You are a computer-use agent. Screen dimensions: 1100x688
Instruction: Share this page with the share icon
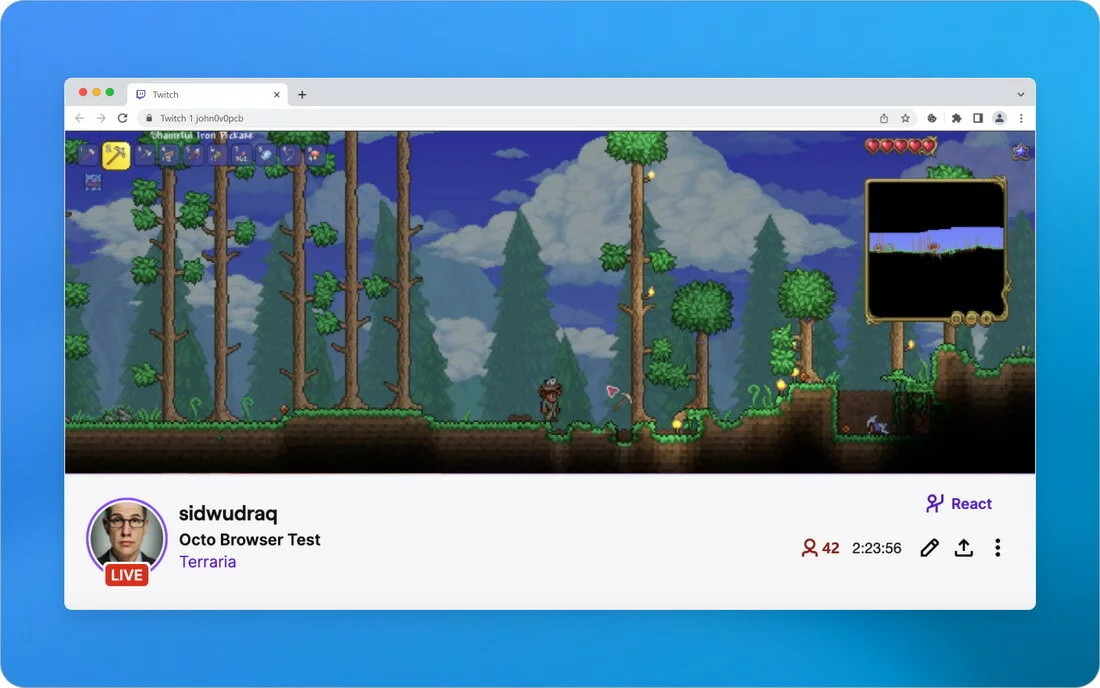884,118
